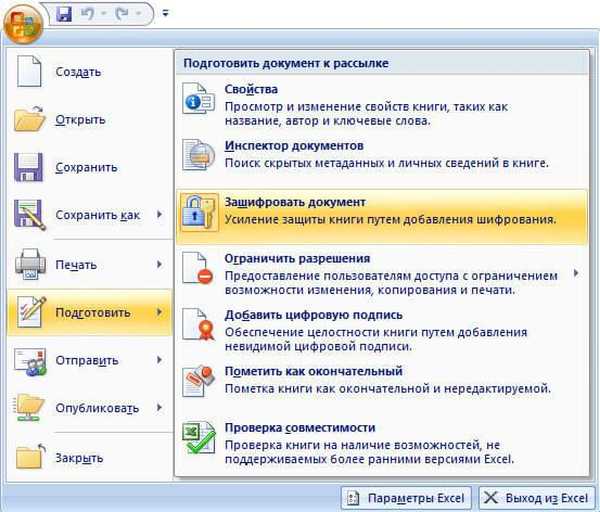Select the Открыть menu item
This screenshot has width=600, height=512.
coord(90,119)
